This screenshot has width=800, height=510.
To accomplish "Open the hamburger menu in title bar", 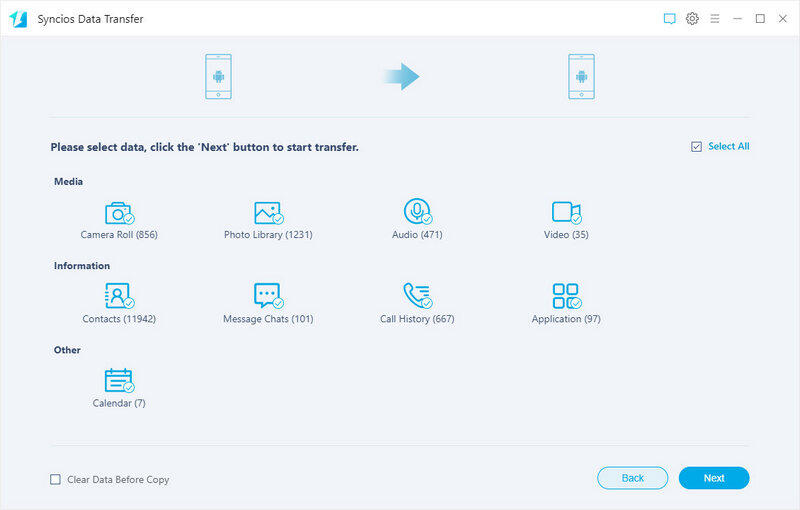I will 714,19.
